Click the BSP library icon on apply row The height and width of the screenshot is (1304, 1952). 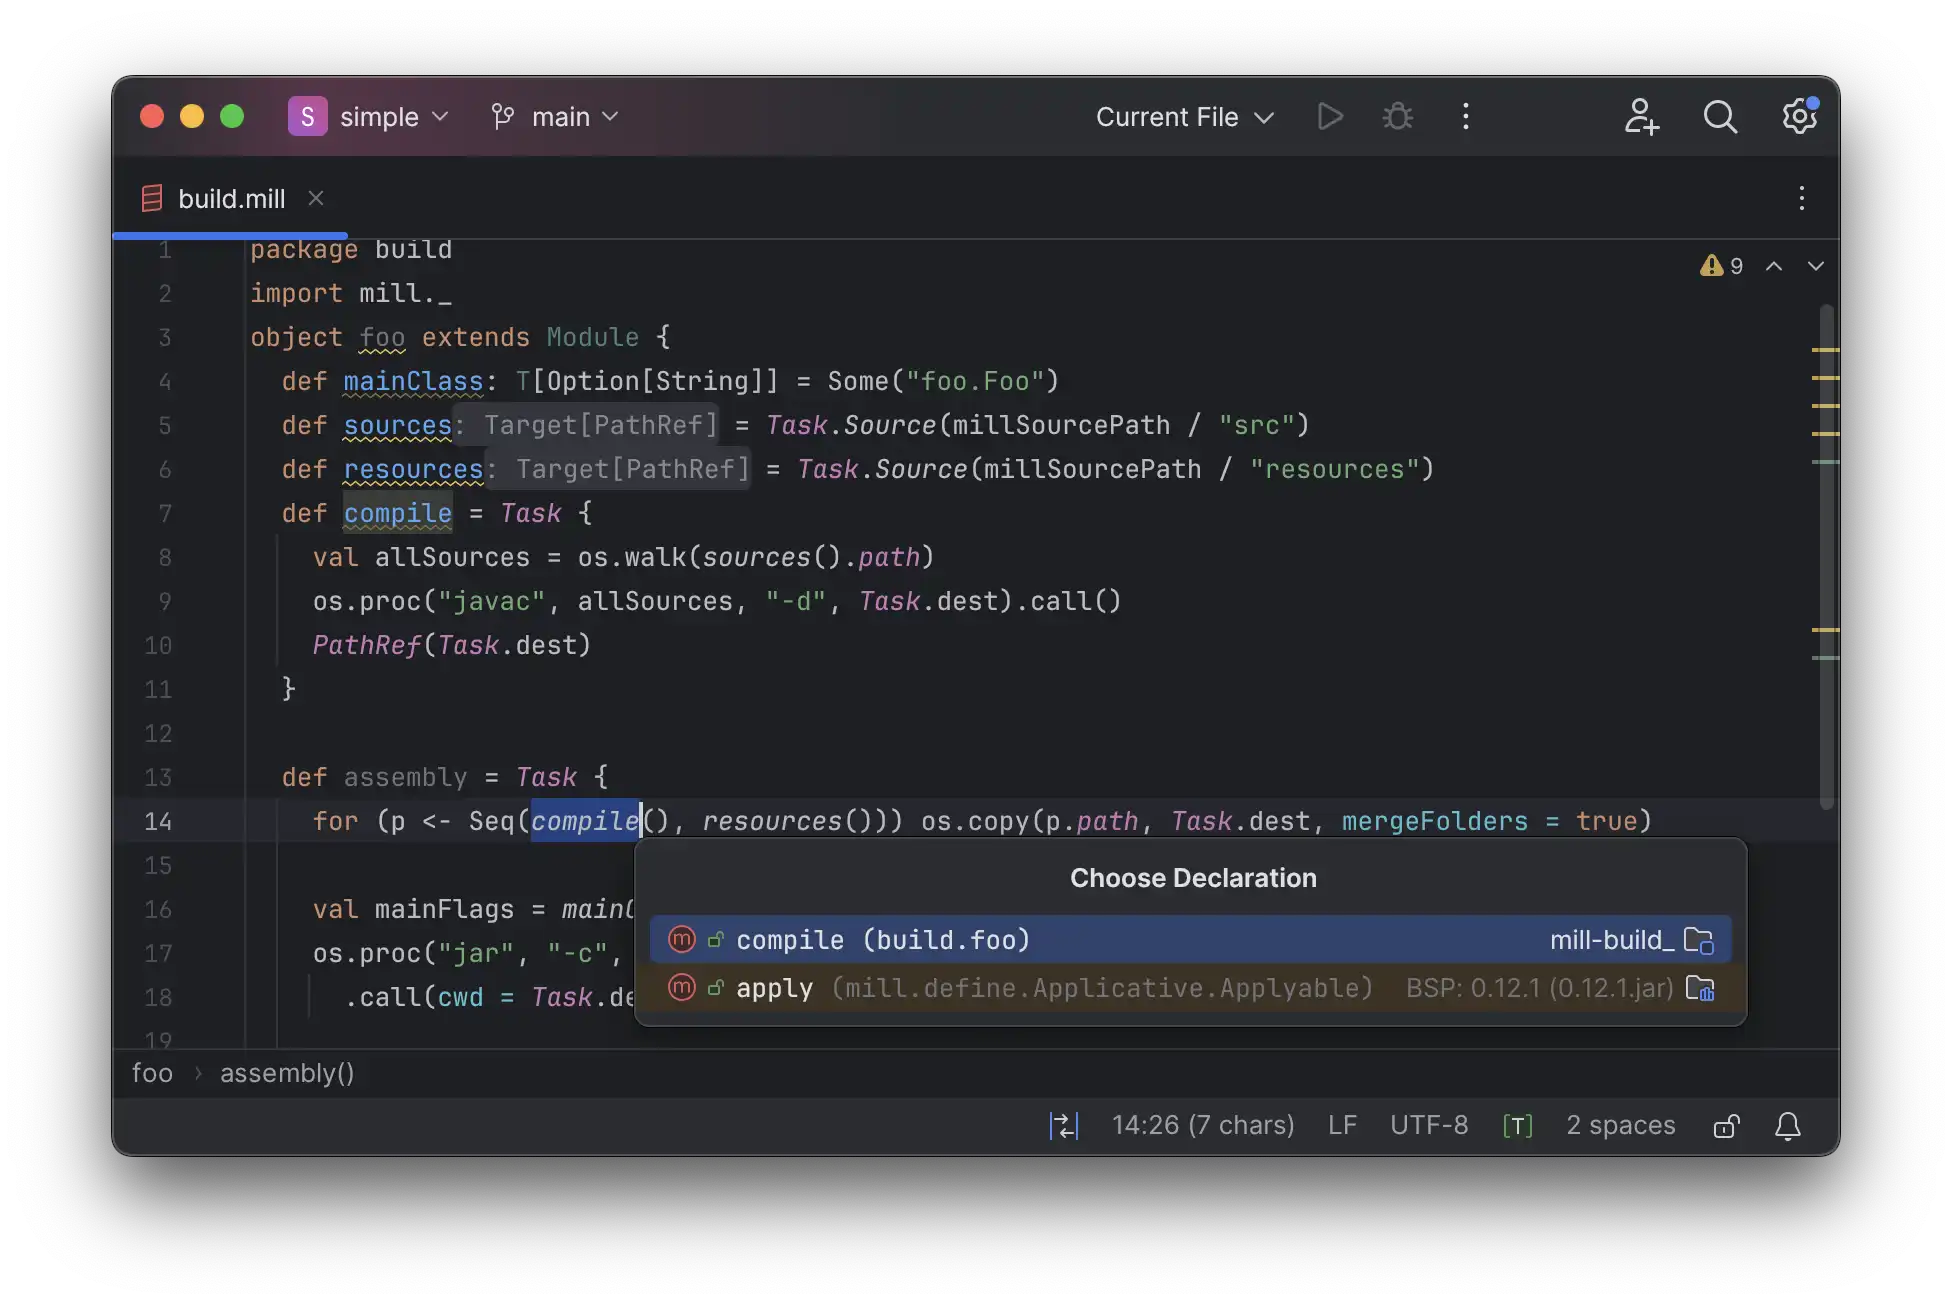[1700, 988]
